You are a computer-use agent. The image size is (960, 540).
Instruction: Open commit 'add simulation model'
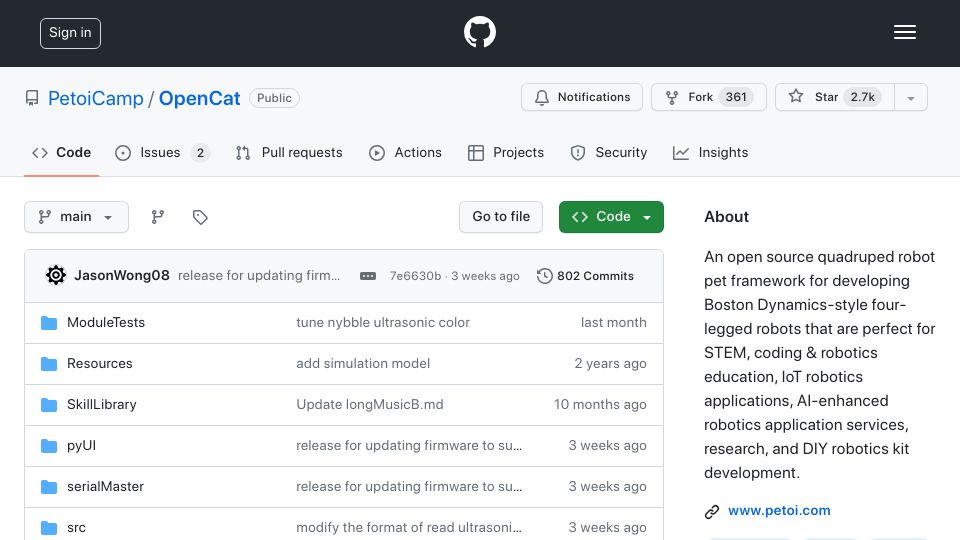pos(363,364)
